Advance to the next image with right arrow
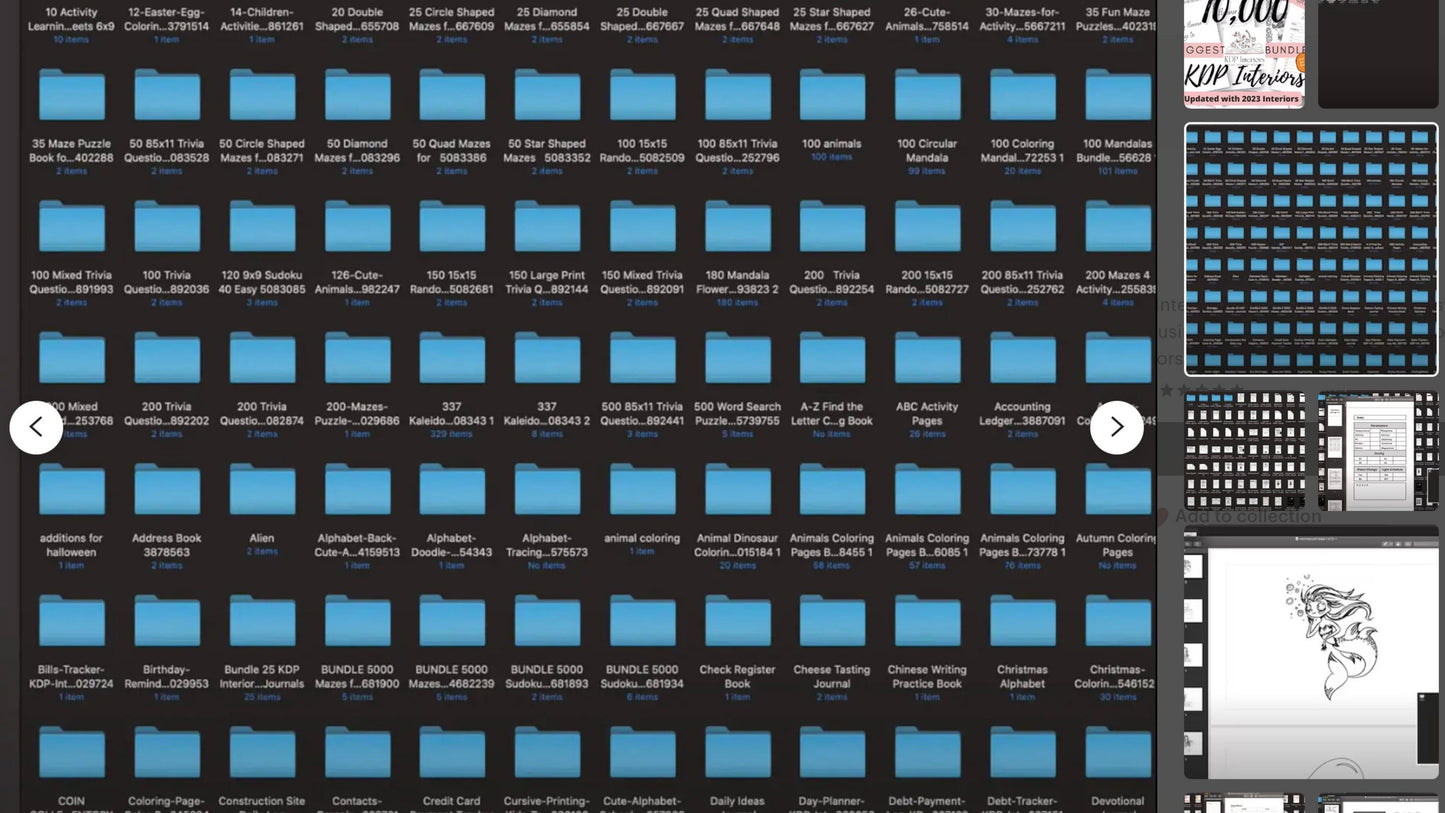This screenshot has height=813, width=1445. click(x=1116, y=427)
